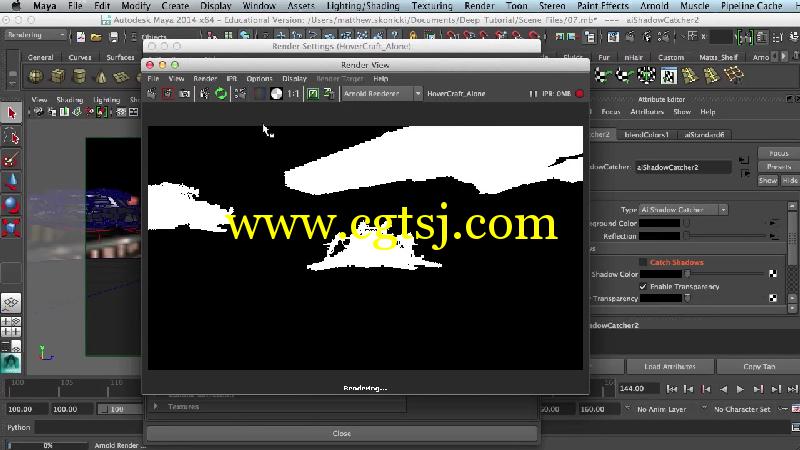Screen dimensions: 800x450
Task: Open the Curves shelf tab
Action: coord(80,57)
